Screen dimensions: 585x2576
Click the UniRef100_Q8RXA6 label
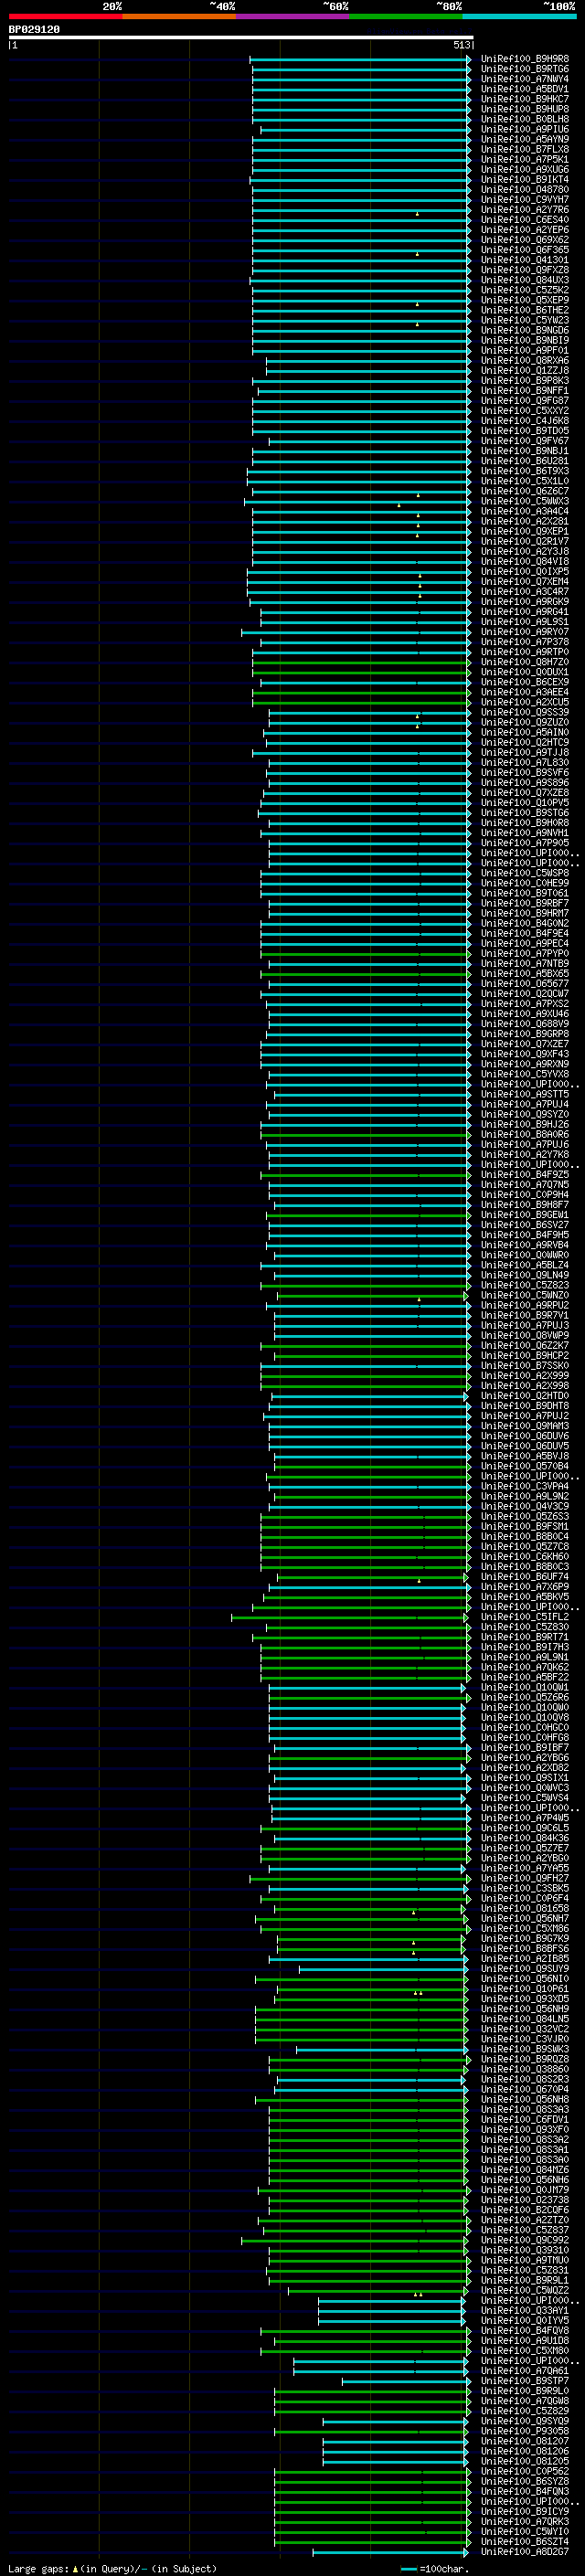525,360
